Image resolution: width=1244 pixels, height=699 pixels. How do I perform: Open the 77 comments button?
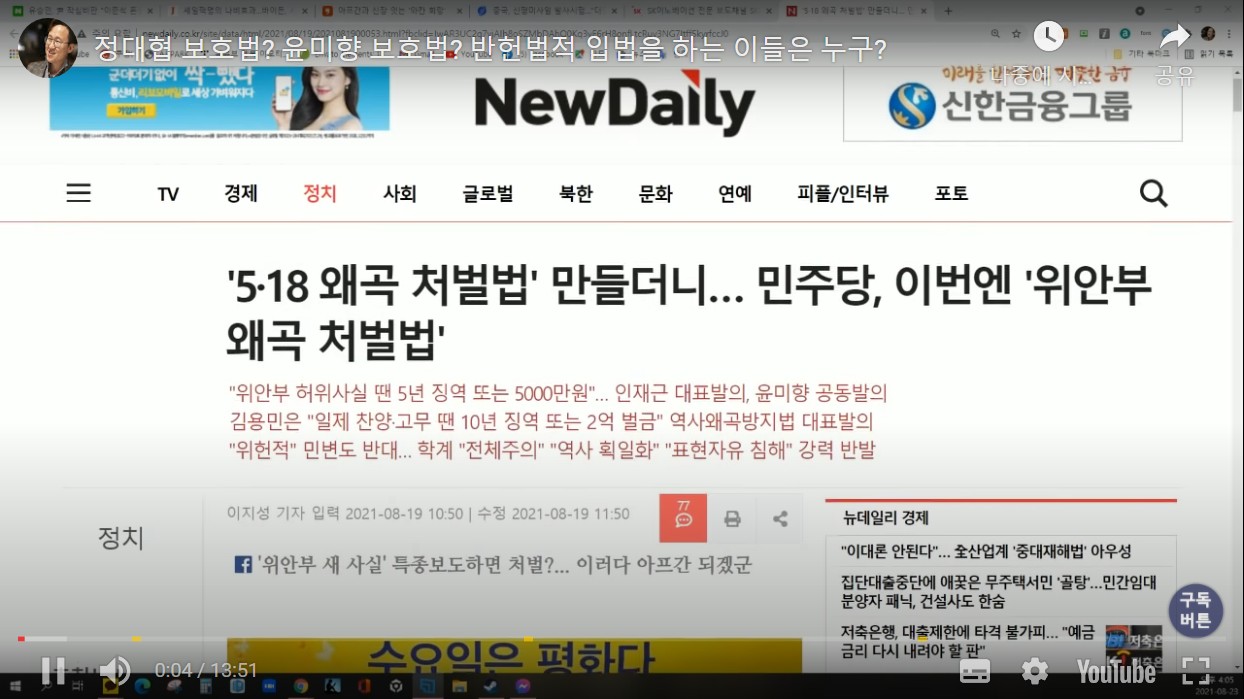[683, 518]
